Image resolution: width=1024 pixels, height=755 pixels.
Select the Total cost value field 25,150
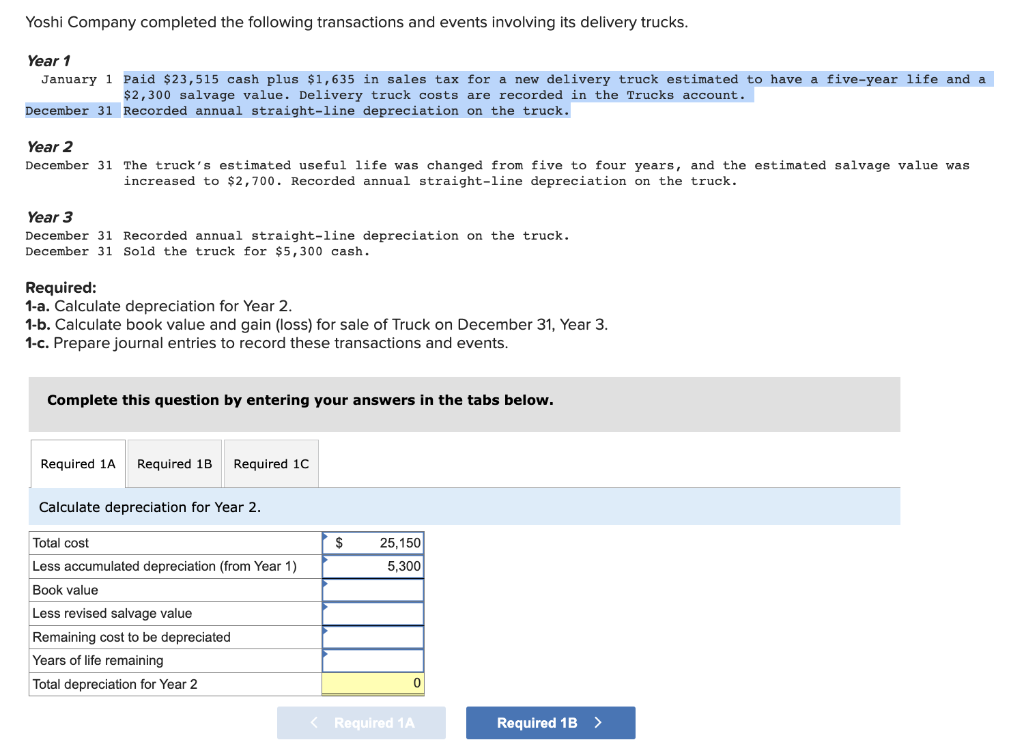pos(373,543)
